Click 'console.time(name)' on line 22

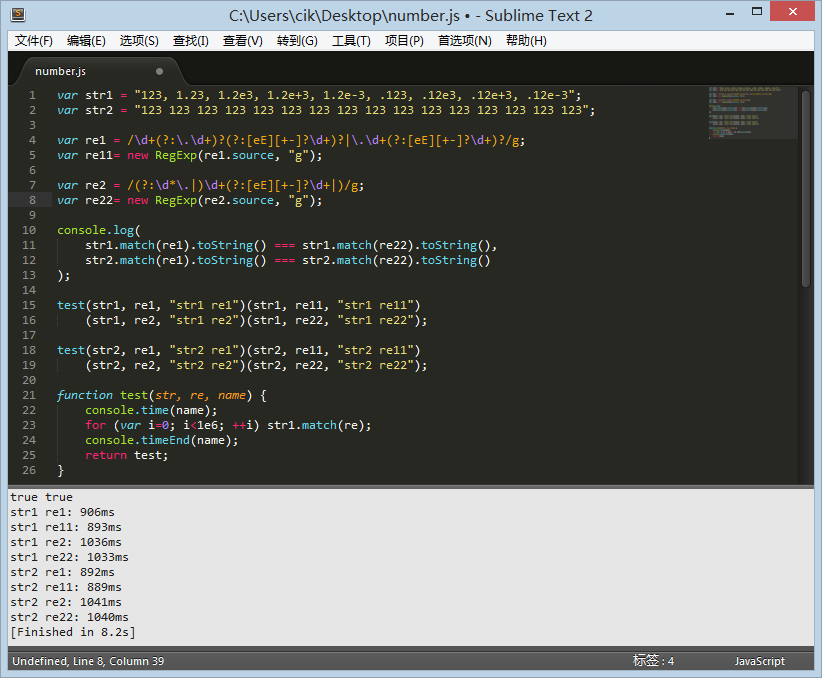pyautogui.click(x=148, y=411)
